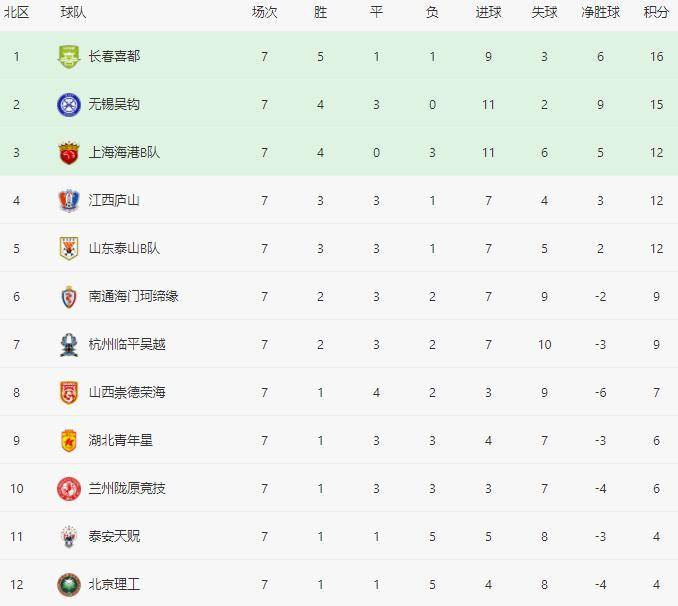Select the 北区 group header label
Viewport: 678px width, 606px height.
tap(16, 12)
